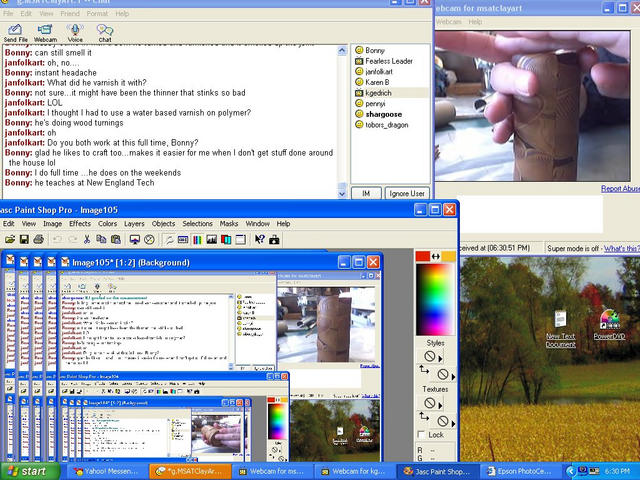Select user tobors_dragon in chat list

(386, 125)
